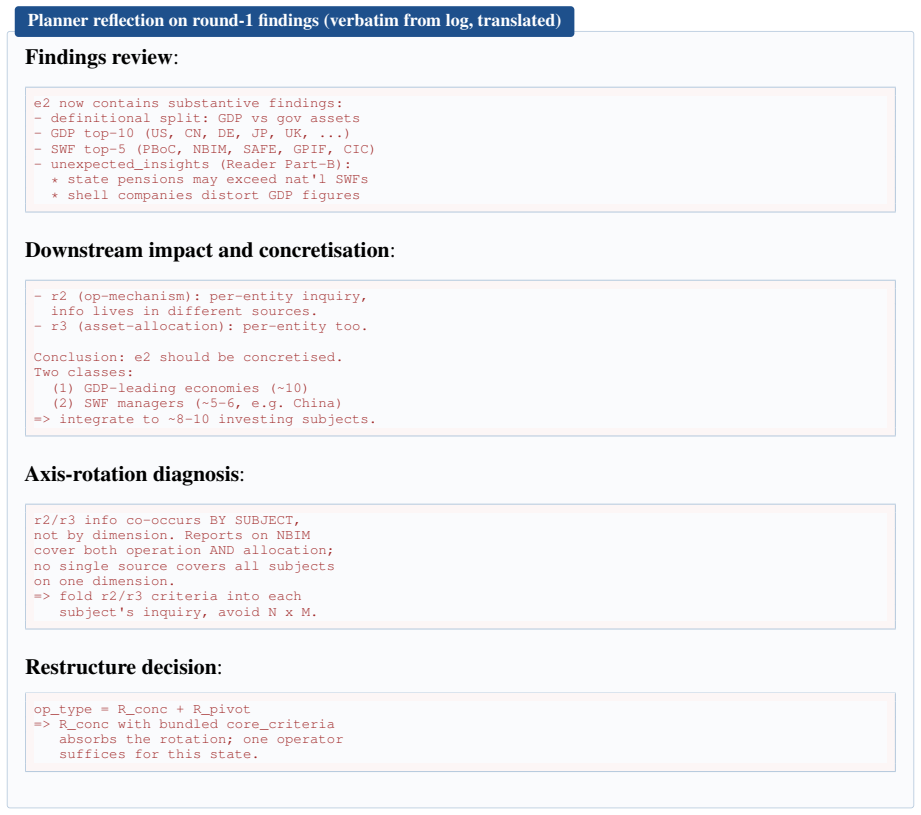
Task: Click the 'SWF top-5 (PBoC, NBIM, SAFE, GPIF, CIC)' line
Action: point(204,149)
